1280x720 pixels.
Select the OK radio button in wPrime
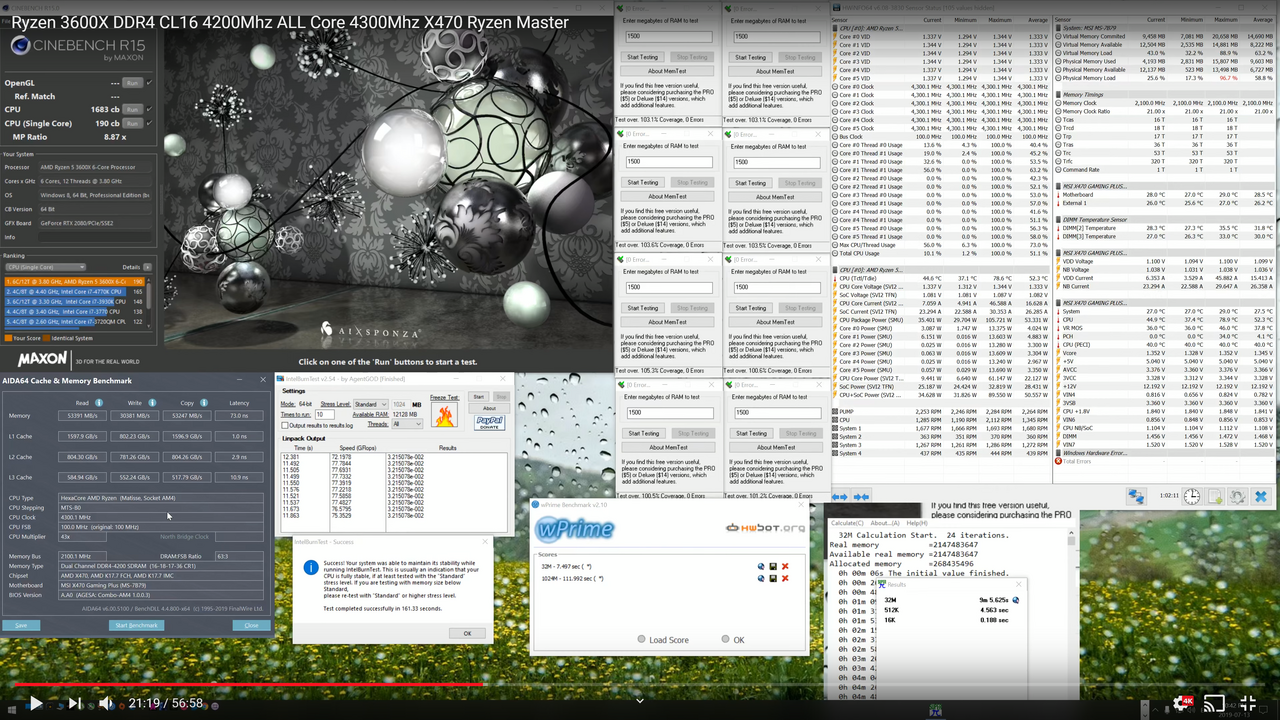click(x=726, y=640)
